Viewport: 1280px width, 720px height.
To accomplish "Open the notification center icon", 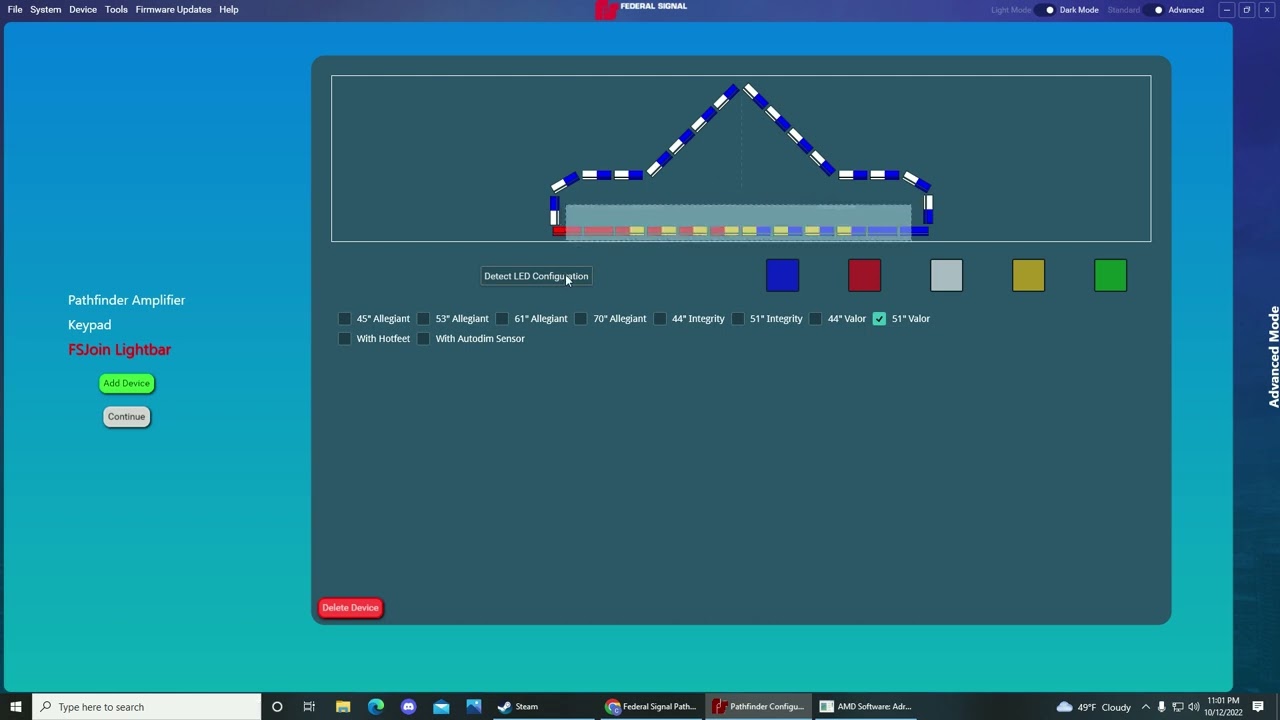I will [1259, 707].
